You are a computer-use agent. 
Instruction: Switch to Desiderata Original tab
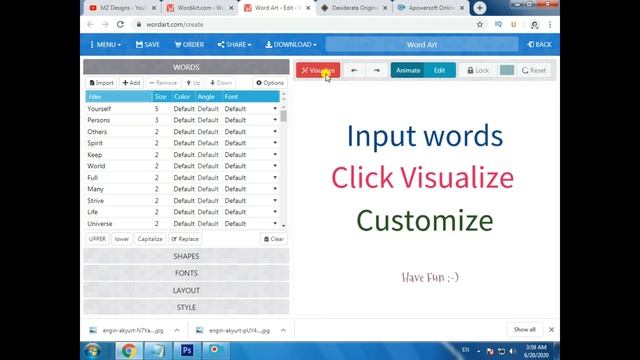[354, 8]
